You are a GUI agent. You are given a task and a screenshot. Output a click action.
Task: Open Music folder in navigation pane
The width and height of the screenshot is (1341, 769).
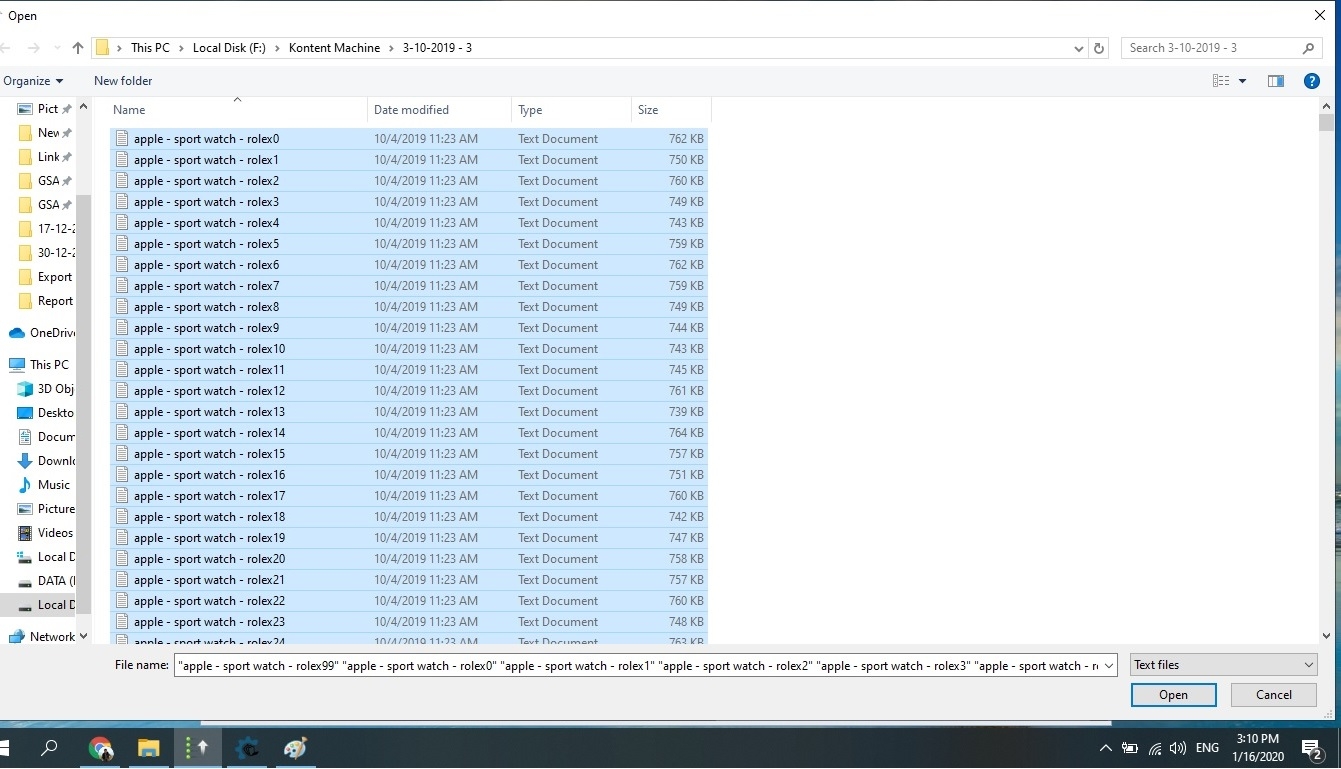(44, 485)
